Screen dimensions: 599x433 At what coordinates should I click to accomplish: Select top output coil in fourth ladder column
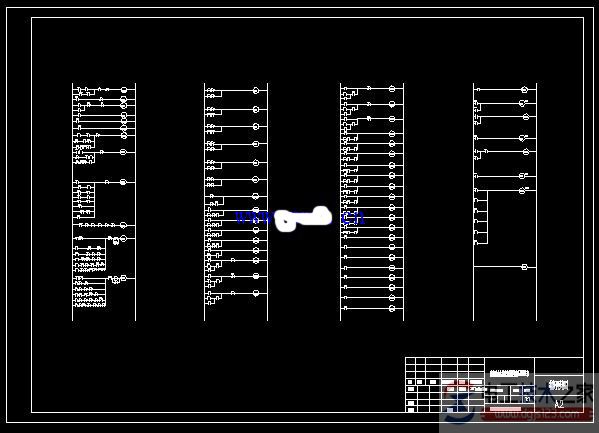point(525,90)
